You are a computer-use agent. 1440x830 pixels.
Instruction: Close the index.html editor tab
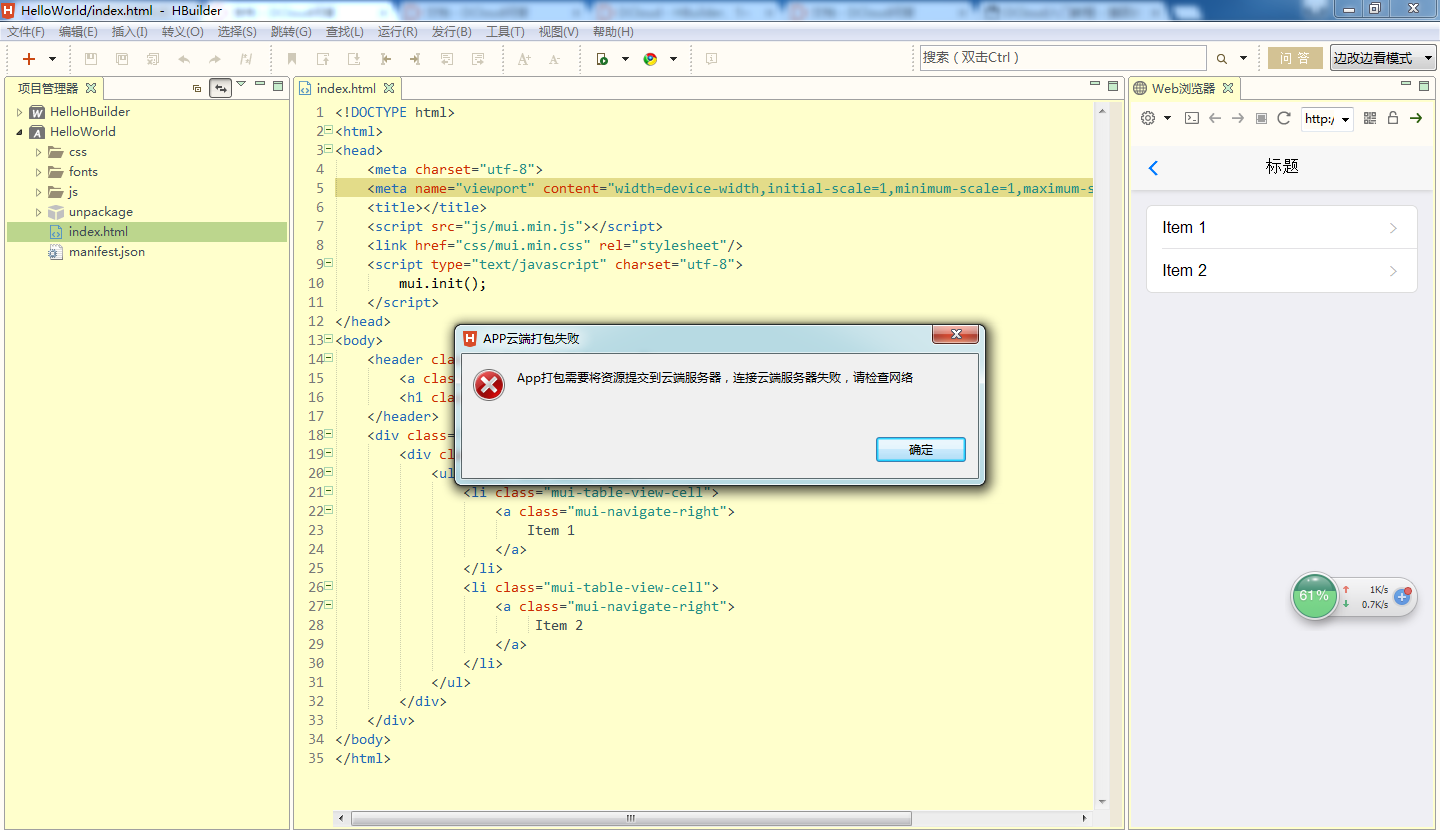click(389, 88)
